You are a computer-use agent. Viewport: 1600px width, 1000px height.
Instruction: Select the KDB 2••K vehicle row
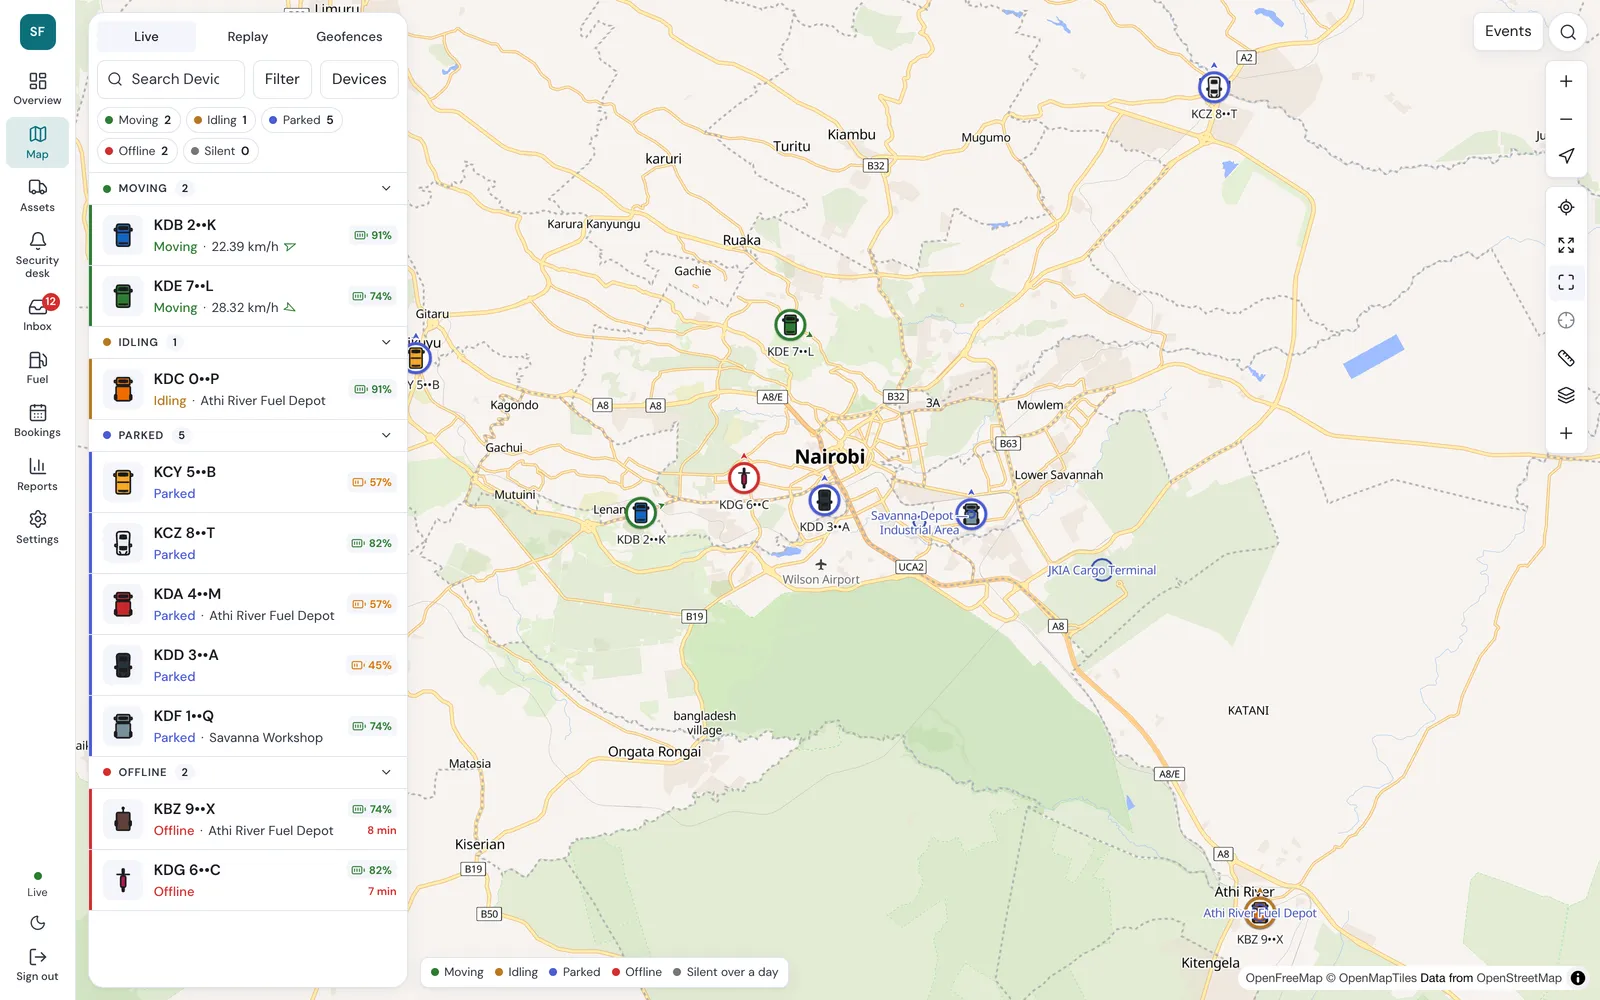[248, 235]
